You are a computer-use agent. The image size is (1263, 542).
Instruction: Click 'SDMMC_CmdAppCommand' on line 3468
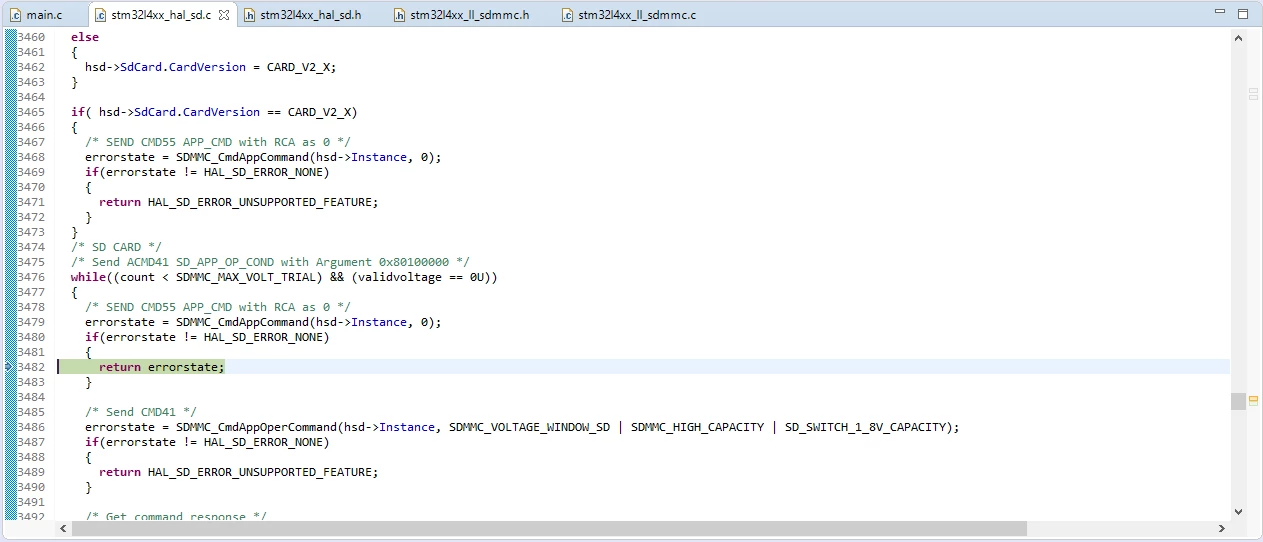[243, 157]
